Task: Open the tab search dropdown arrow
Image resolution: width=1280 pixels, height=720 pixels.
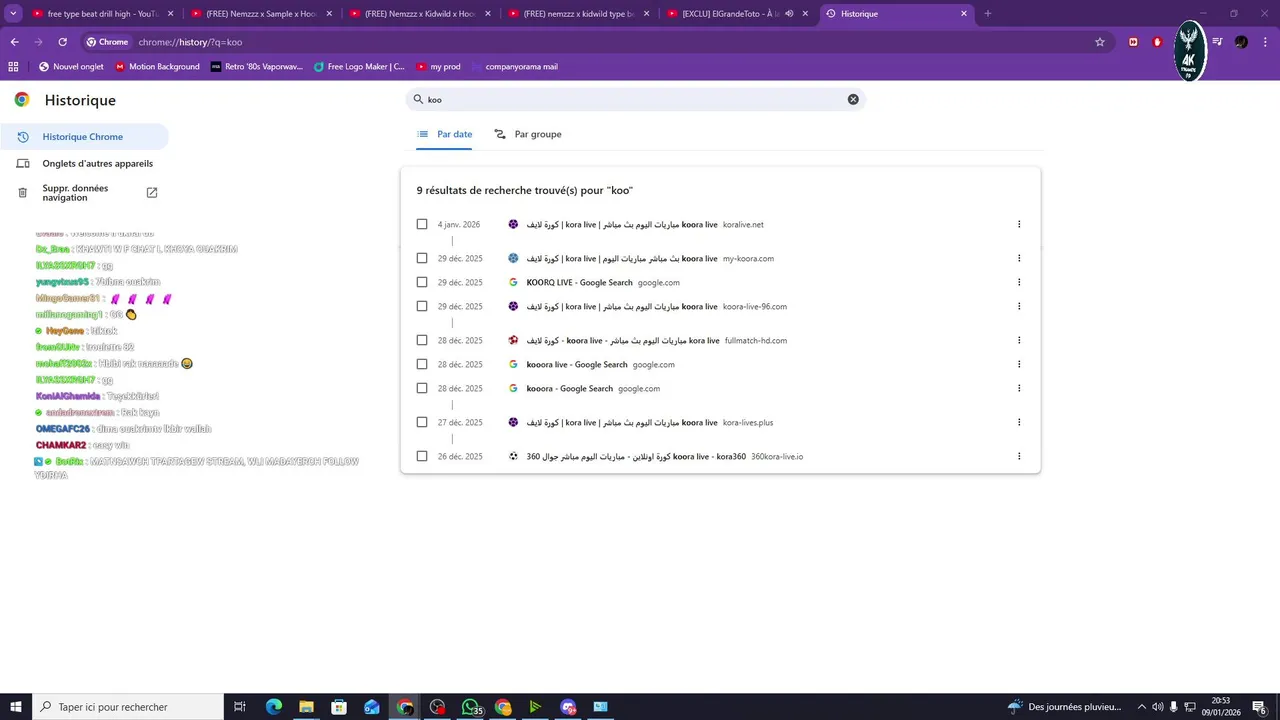Action: pos(13,14)
